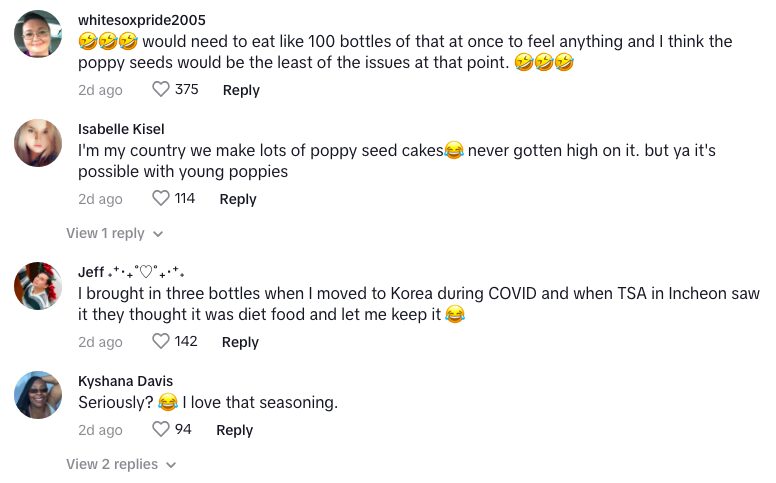Viewport: 776px width, 483px height.
Task: Visit Jeff's username profile link
Action: [93, 272]
